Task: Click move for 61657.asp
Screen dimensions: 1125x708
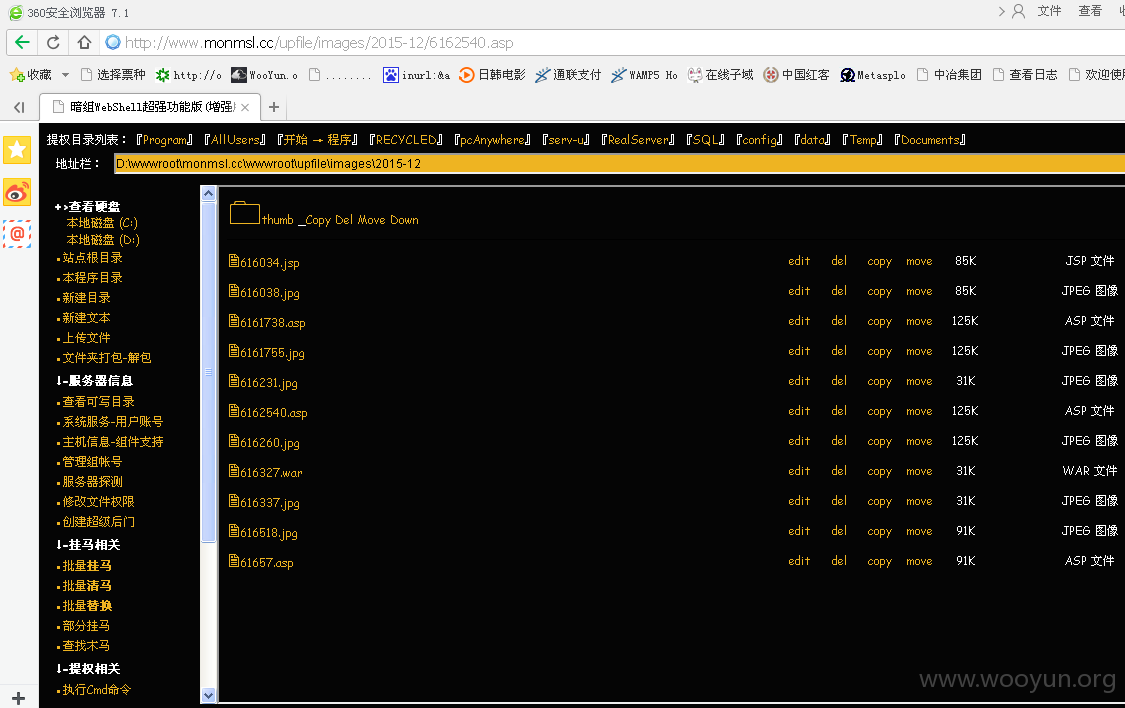Action: [x=919, y=562]
